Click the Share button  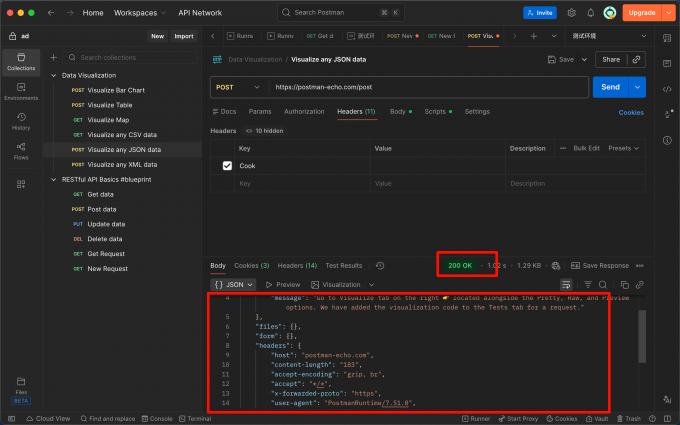[x=611, y=59]
